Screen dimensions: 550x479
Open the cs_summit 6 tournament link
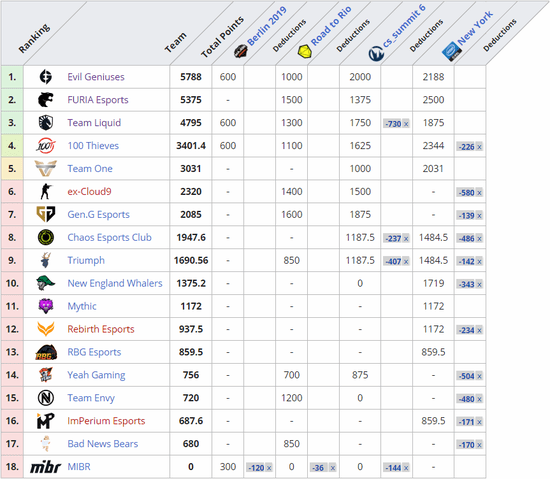tap(404, 26)
